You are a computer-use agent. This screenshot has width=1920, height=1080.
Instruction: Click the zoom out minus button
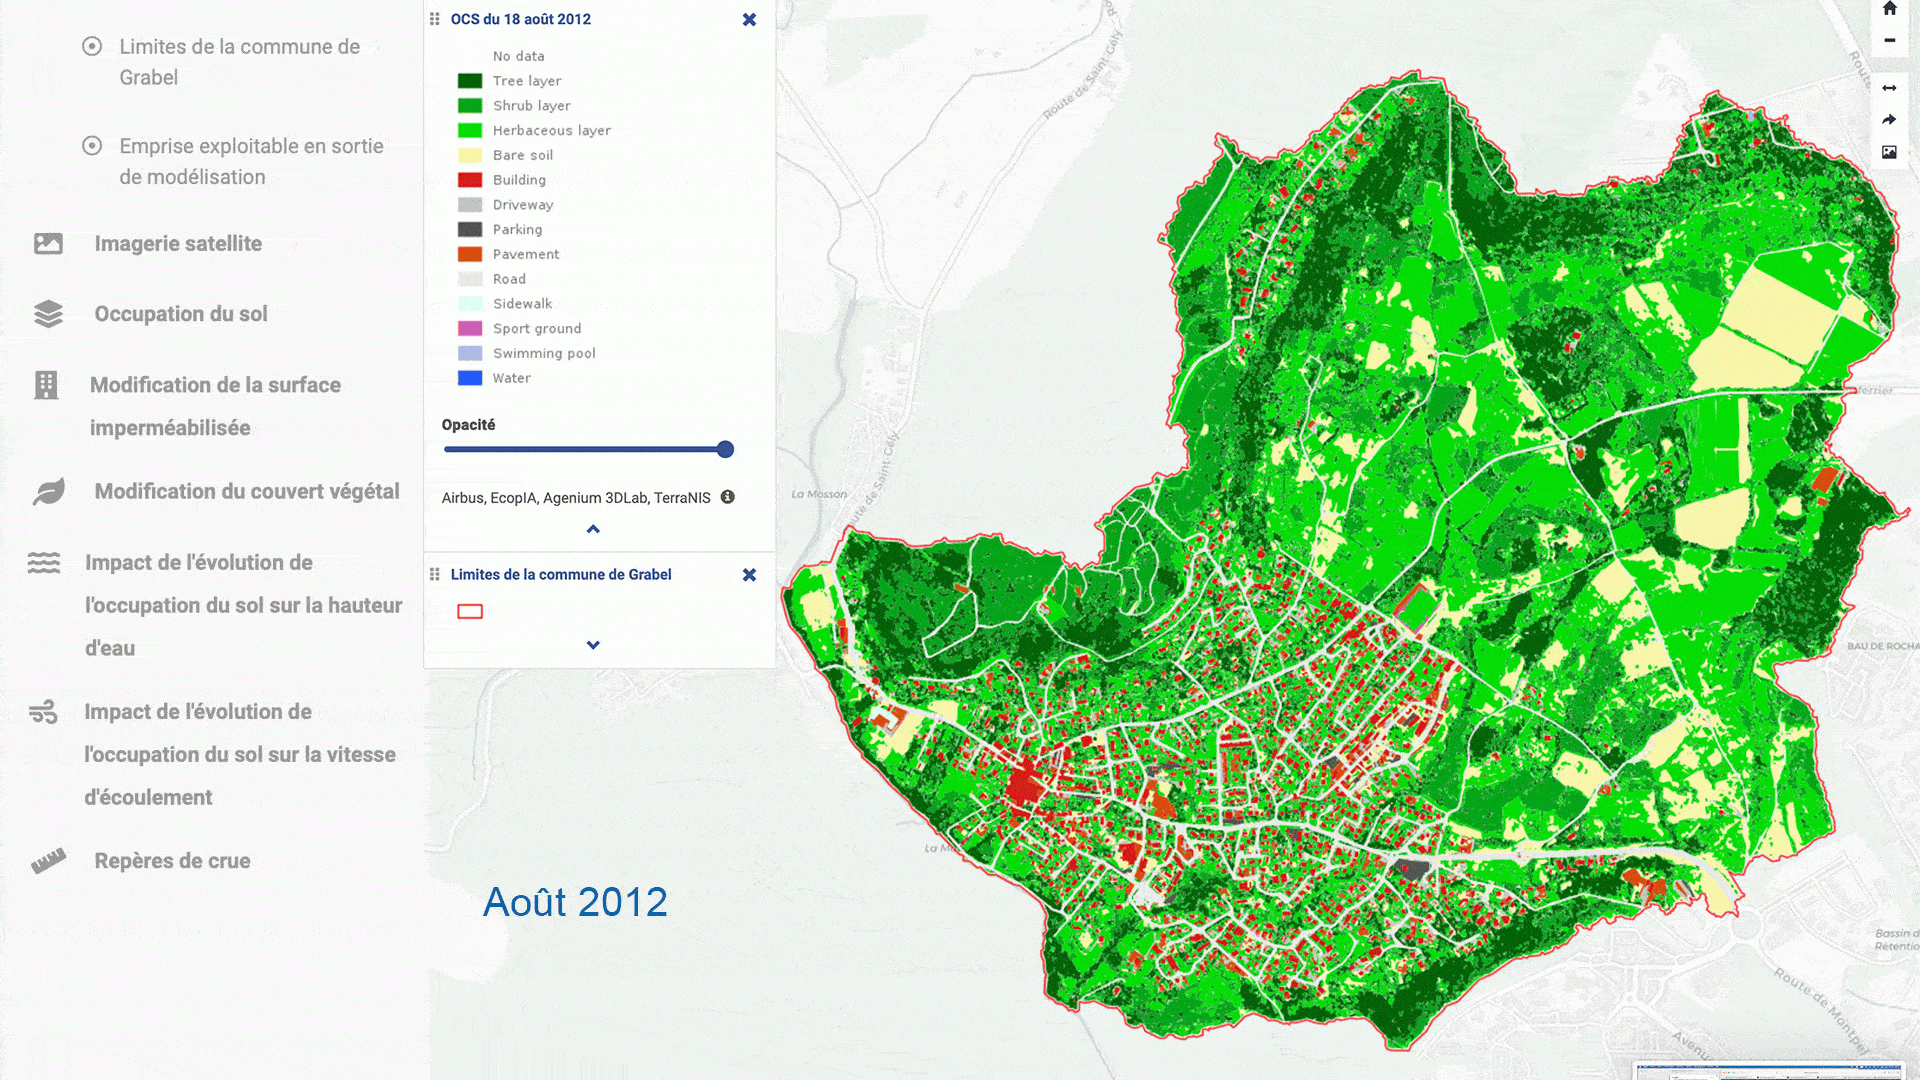pyautogui.click(x=1890, y=40)
